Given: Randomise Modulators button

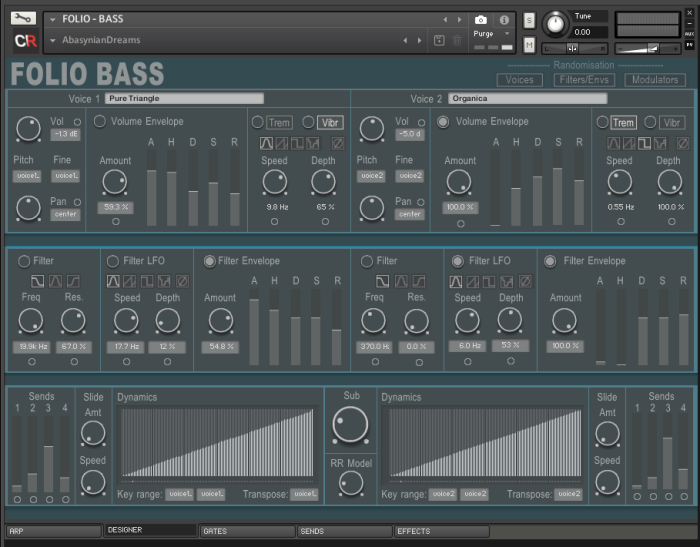Looking at the screenshot, I should (x=655, y=80).
